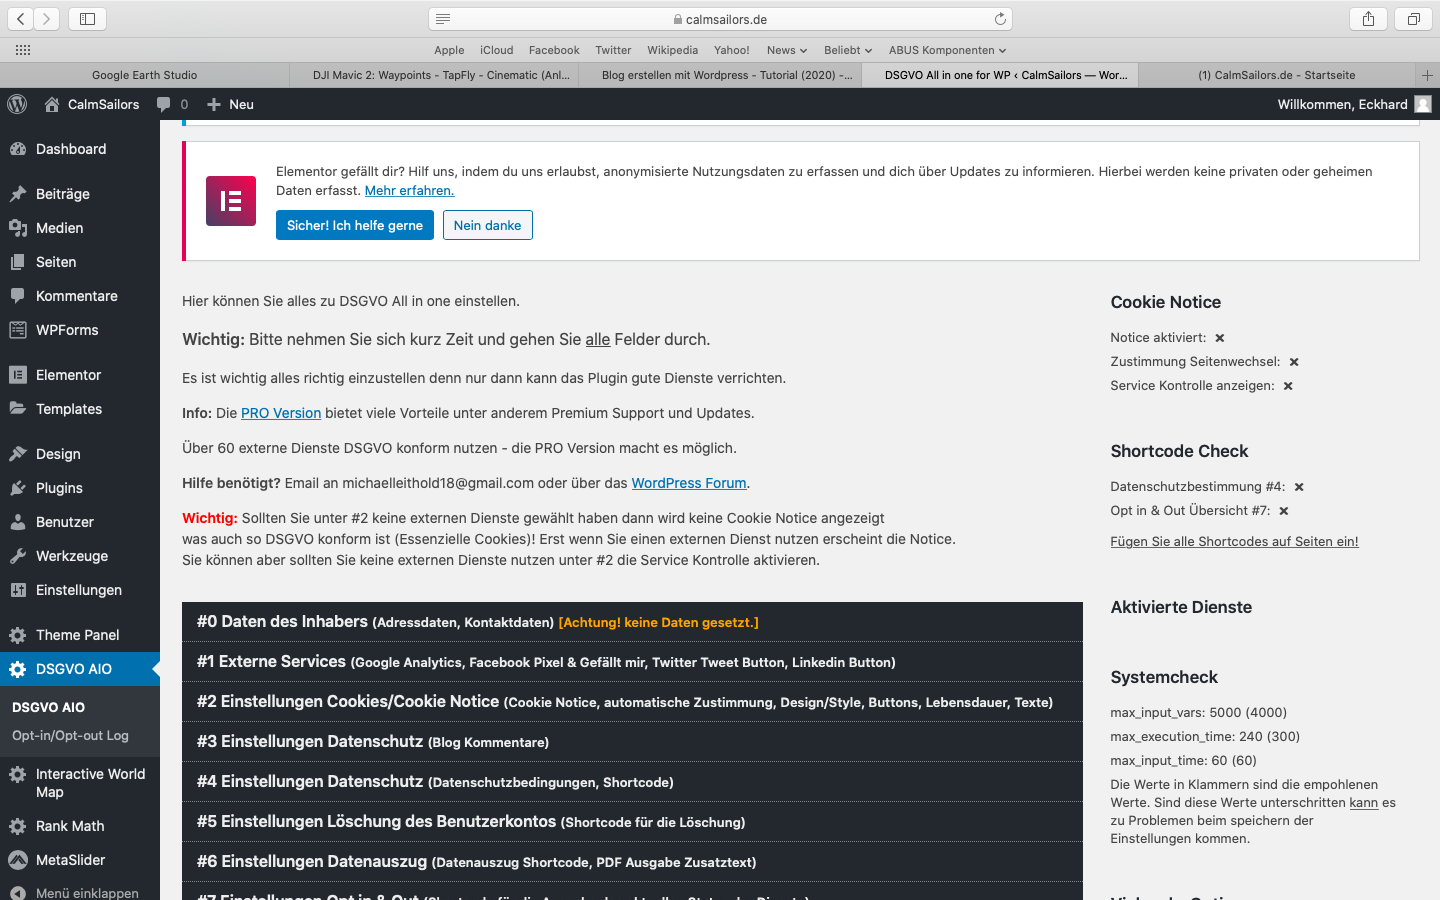Open the DSGVO AIO submenu entry
Screen dimensions: 1440x900
pyautogui.click(x=49, y=707)
